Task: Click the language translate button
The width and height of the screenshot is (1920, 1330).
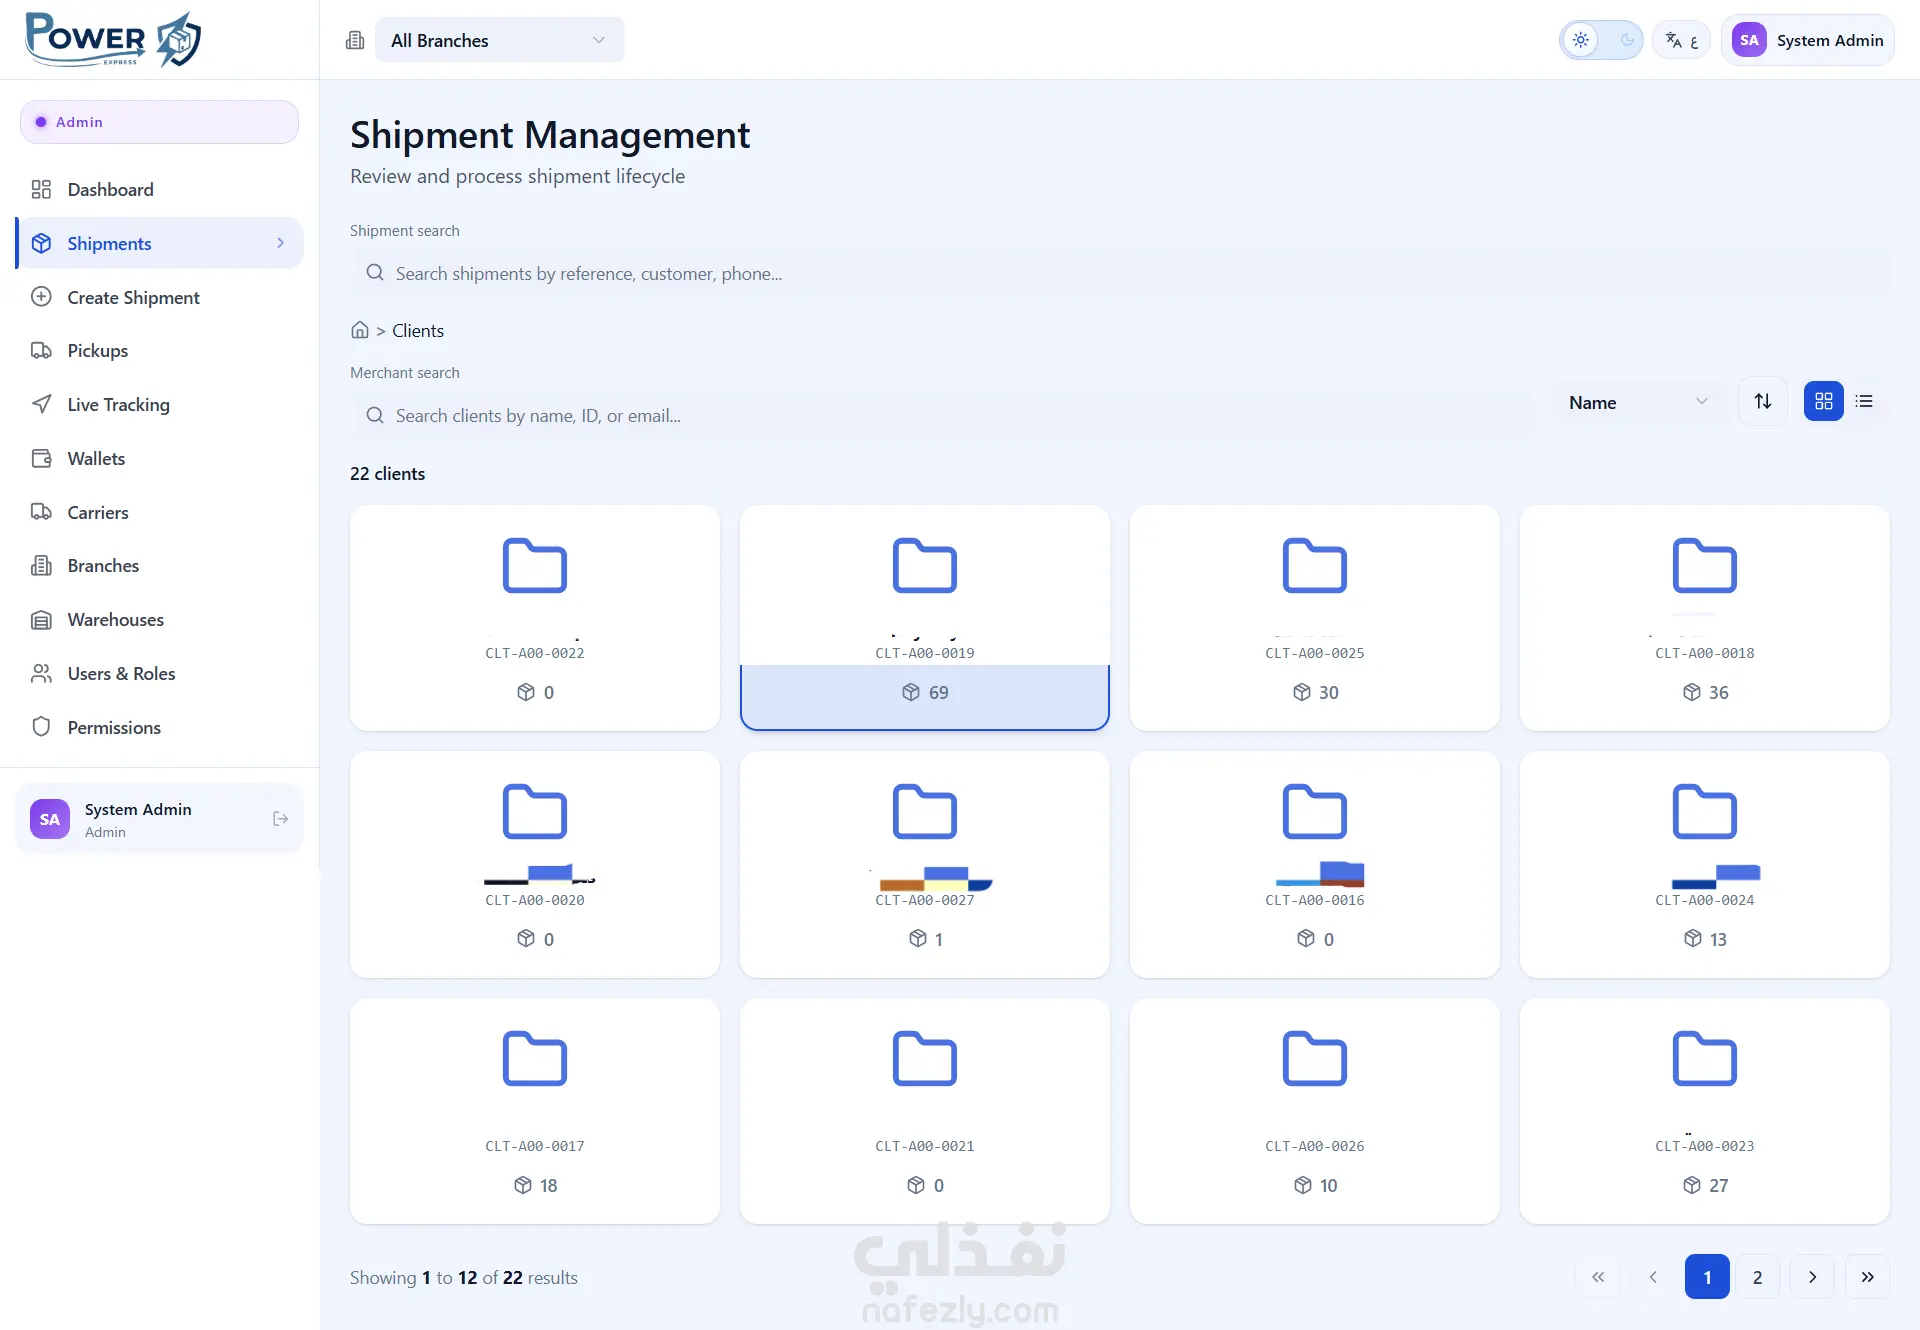Action: (x=1681, y=40)
